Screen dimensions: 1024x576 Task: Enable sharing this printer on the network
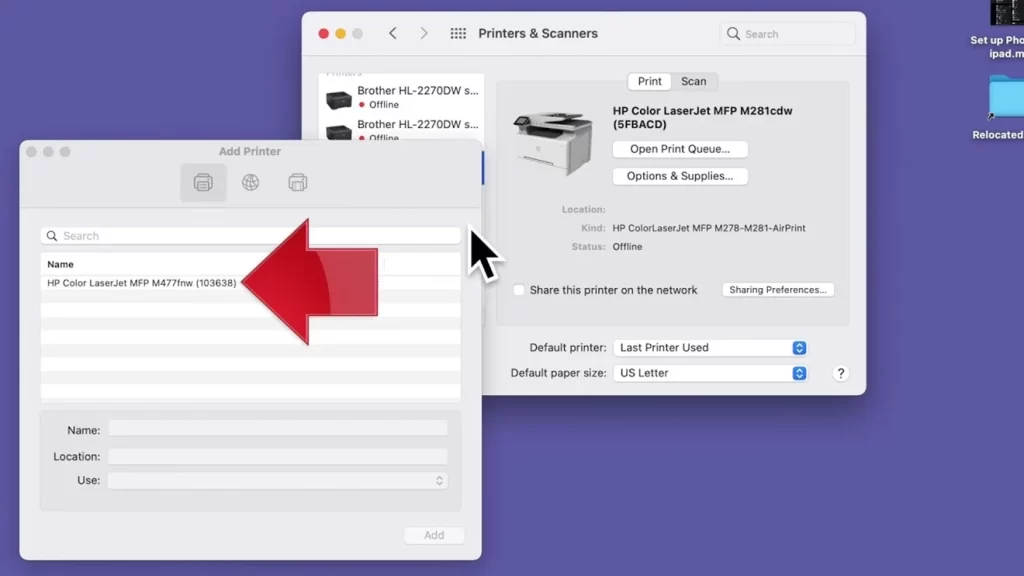518,290
